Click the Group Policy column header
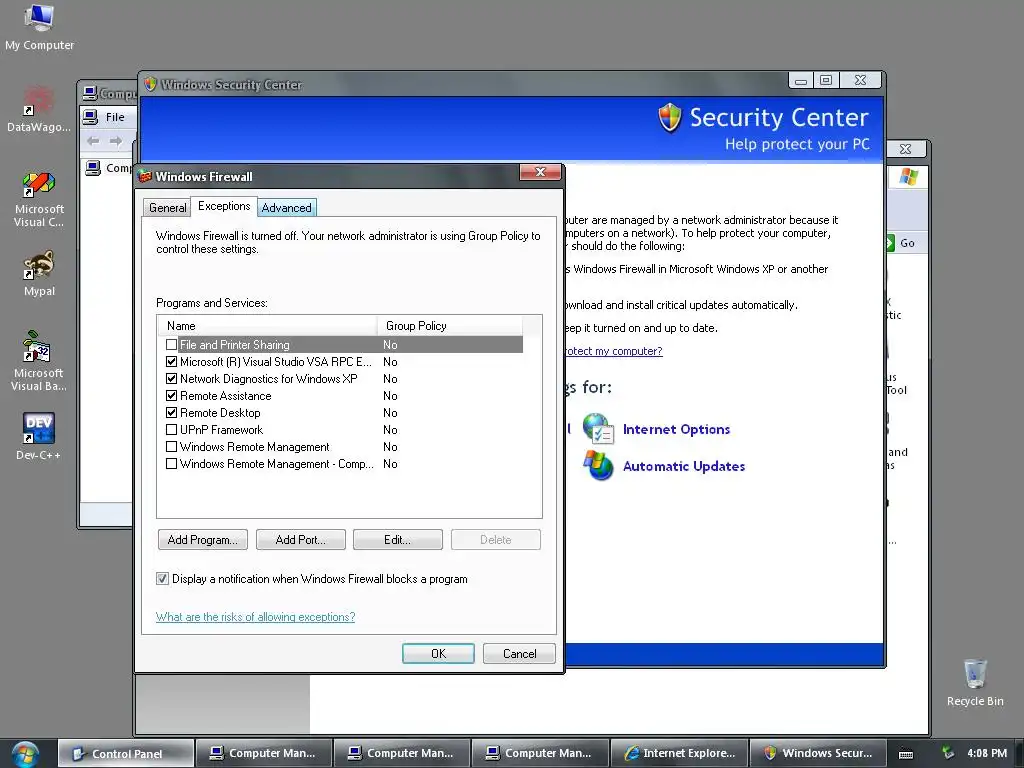1024x768 pixels. tap(450, 325)
